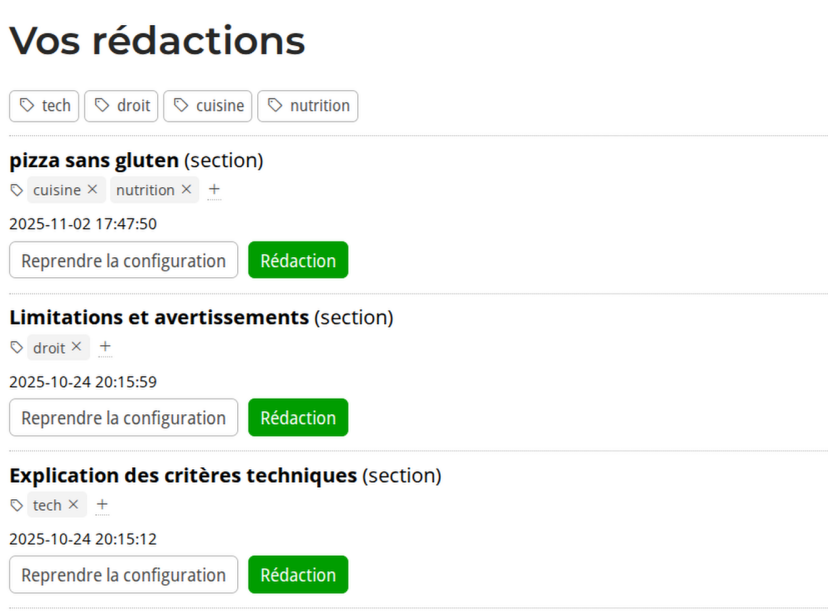828x611 pixels.
Task: Filter the list by tech tag
Action: (x=45, y=106)
